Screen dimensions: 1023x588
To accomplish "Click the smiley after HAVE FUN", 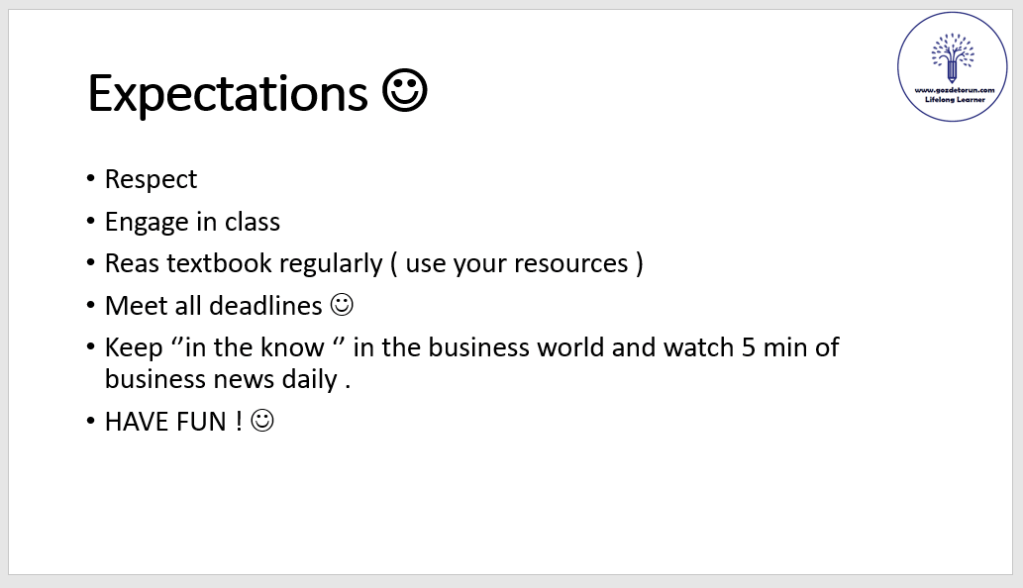I will (262, 421).
